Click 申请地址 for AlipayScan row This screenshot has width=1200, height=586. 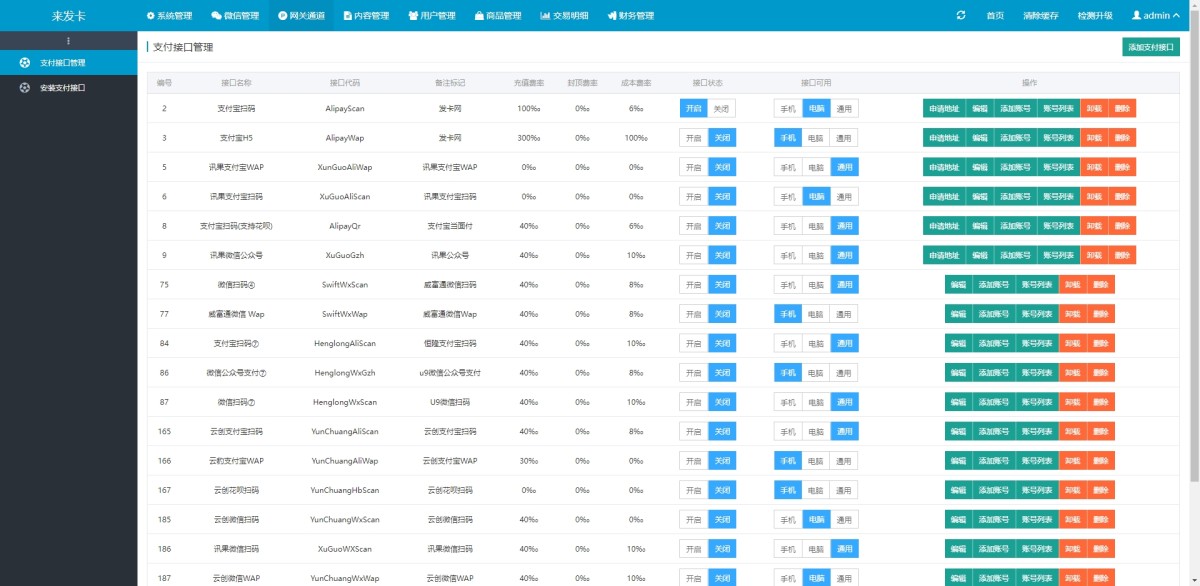point(944,109)
